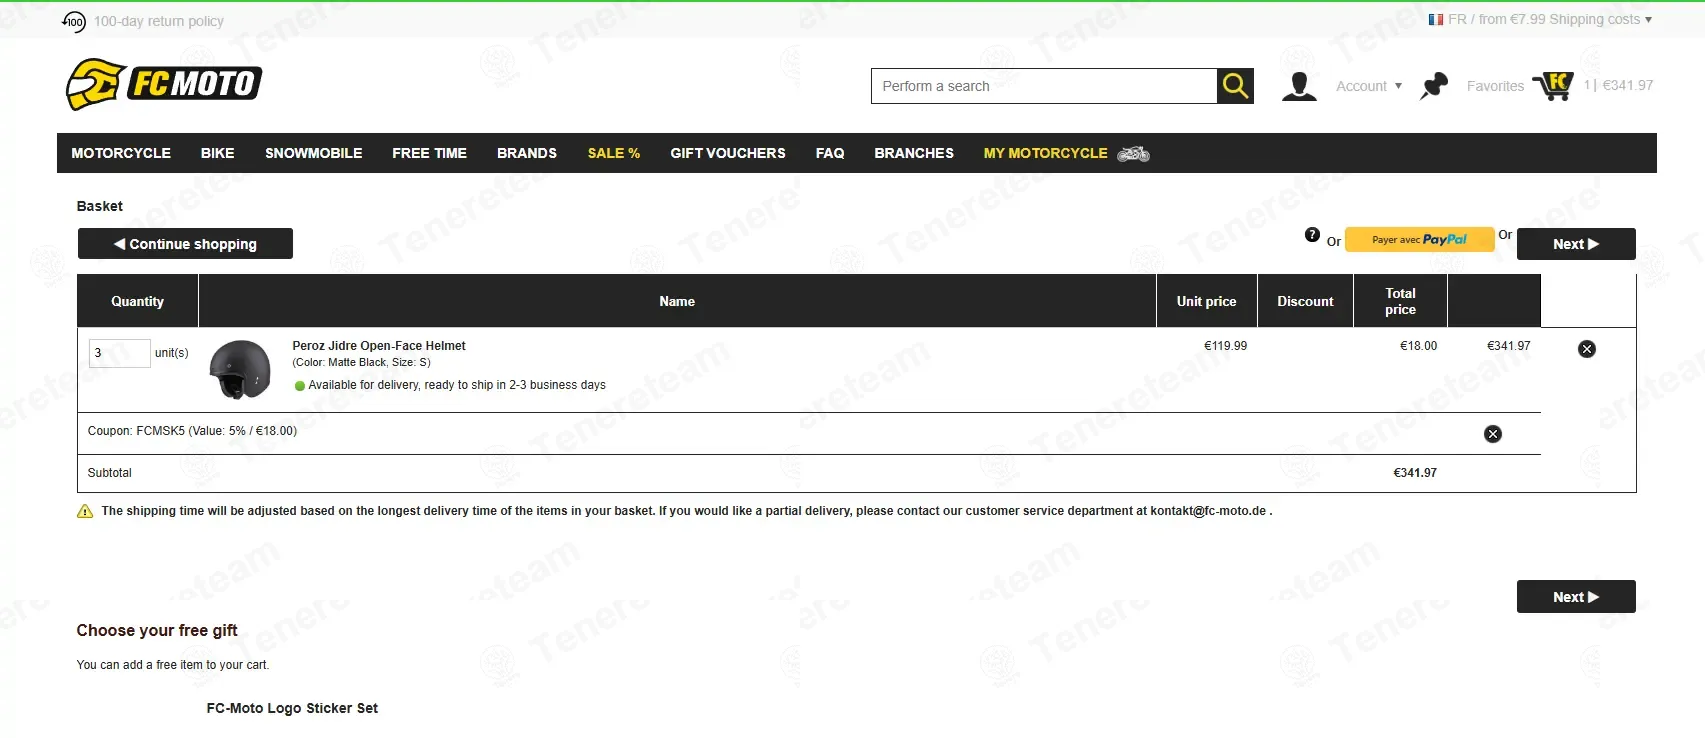Click the top Next button

click(1576, 244)
